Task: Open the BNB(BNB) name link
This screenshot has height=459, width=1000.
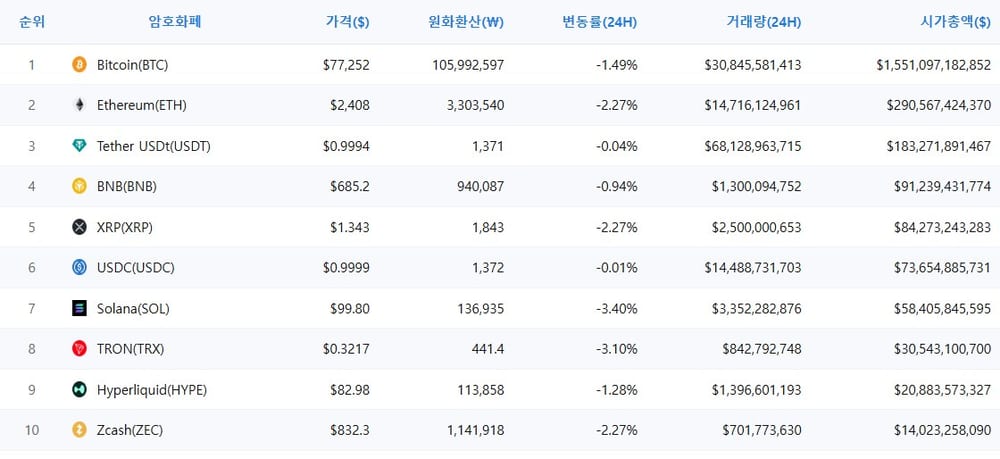Action: coord(127,186)
